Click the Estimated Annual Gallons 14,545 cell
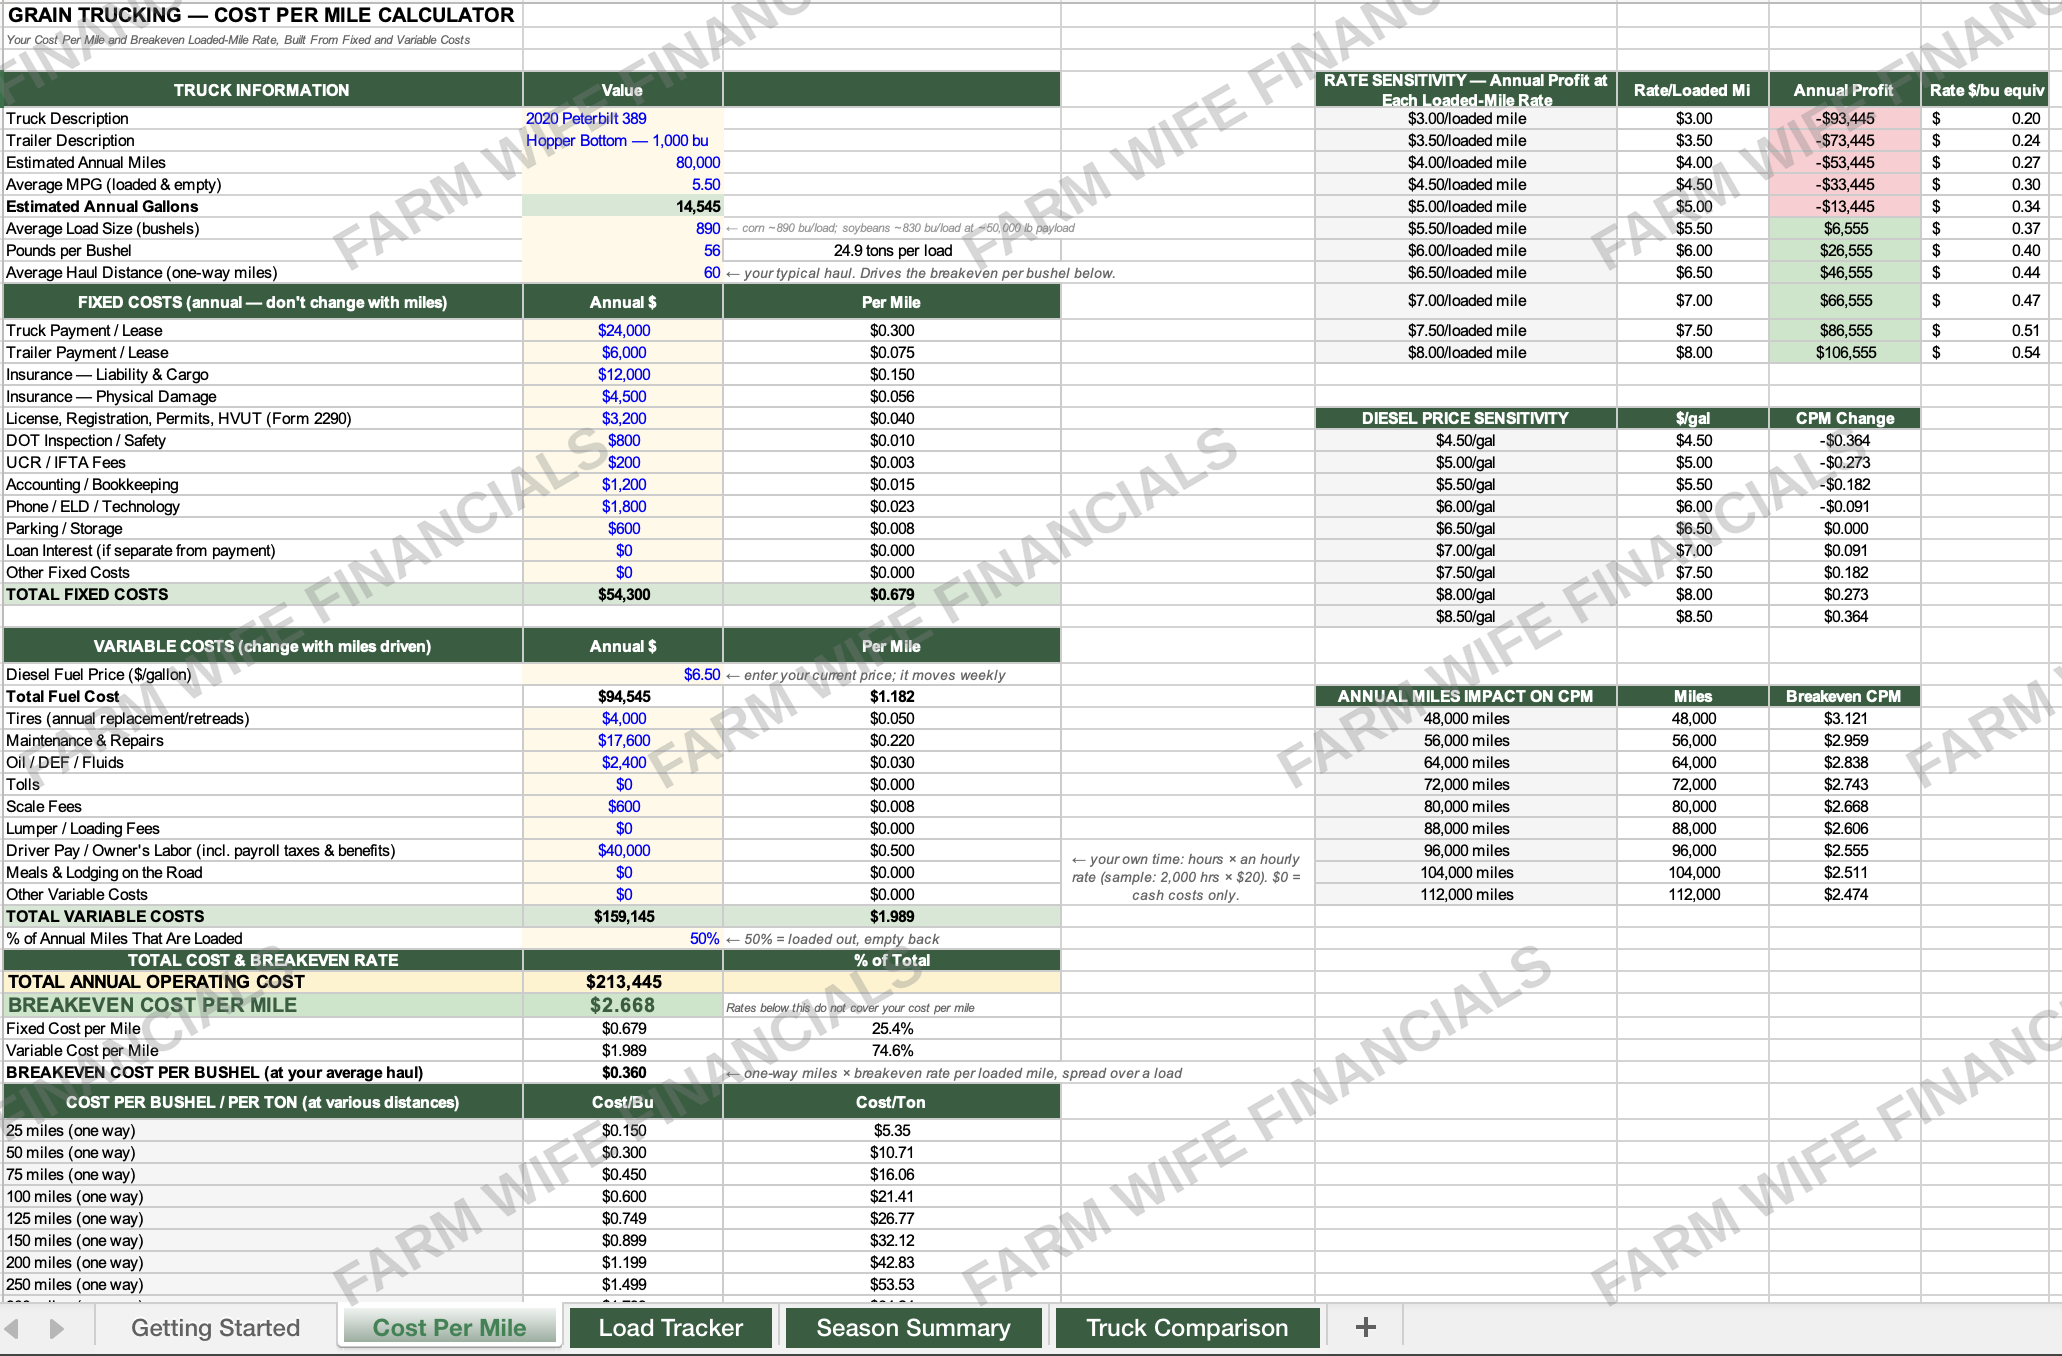 coord(622,206)
